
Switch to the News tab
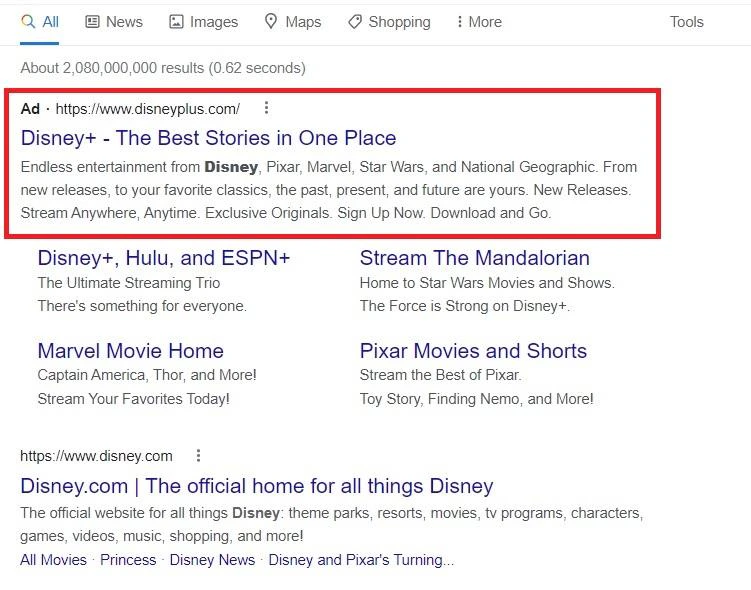114,22
